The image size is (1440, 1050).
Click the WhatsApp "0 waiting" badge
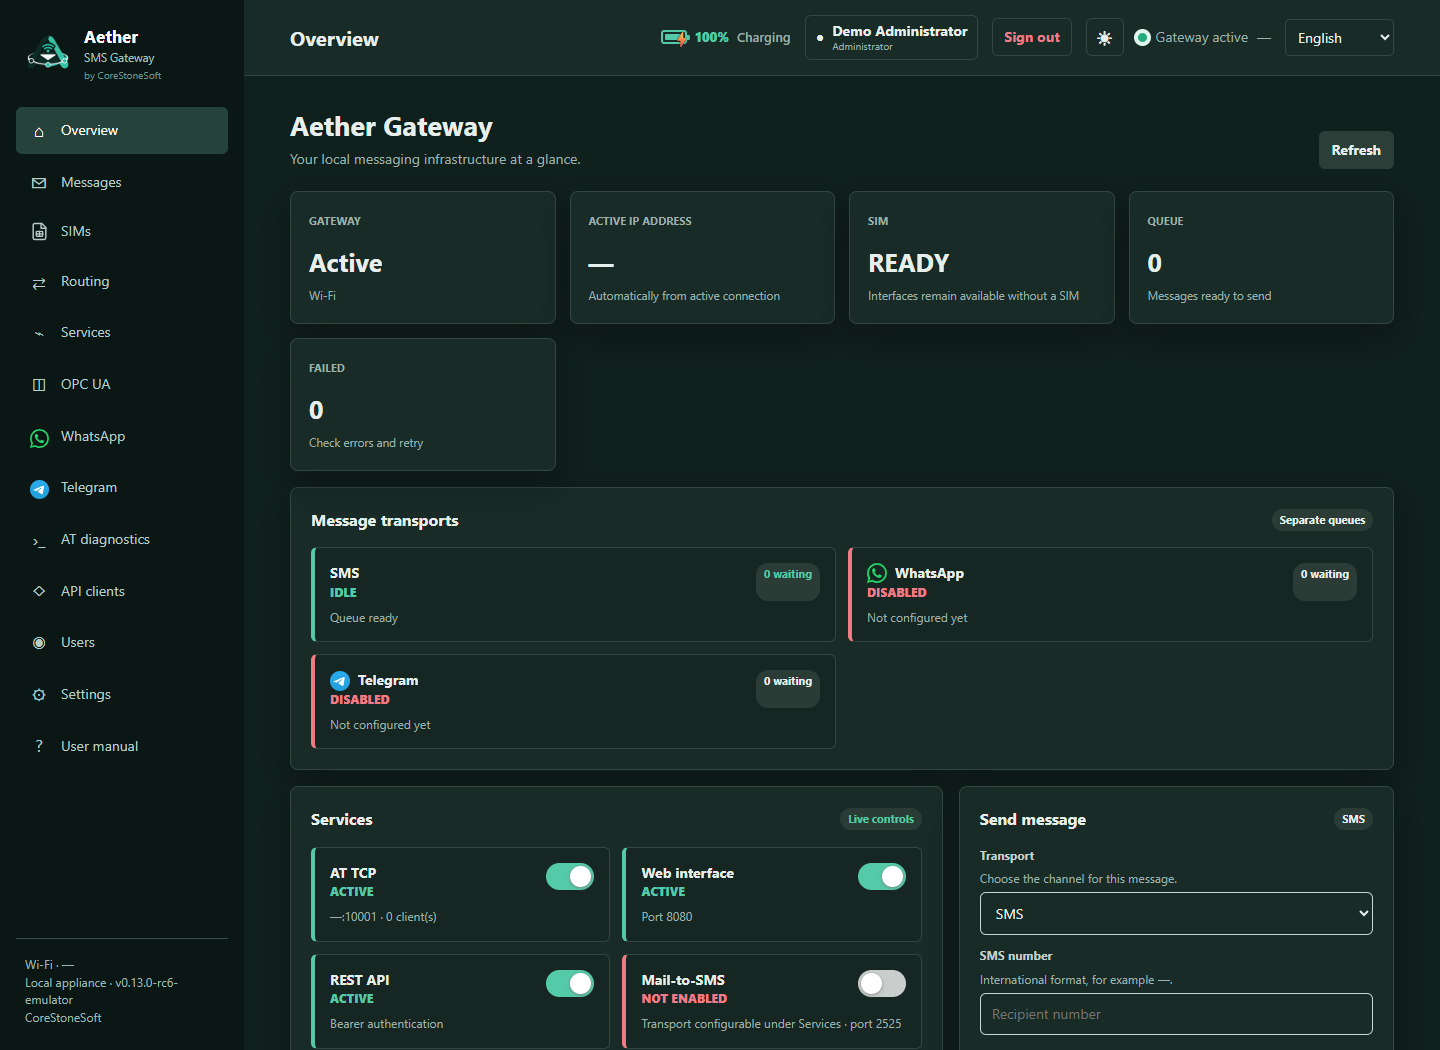coord(1325,581)
